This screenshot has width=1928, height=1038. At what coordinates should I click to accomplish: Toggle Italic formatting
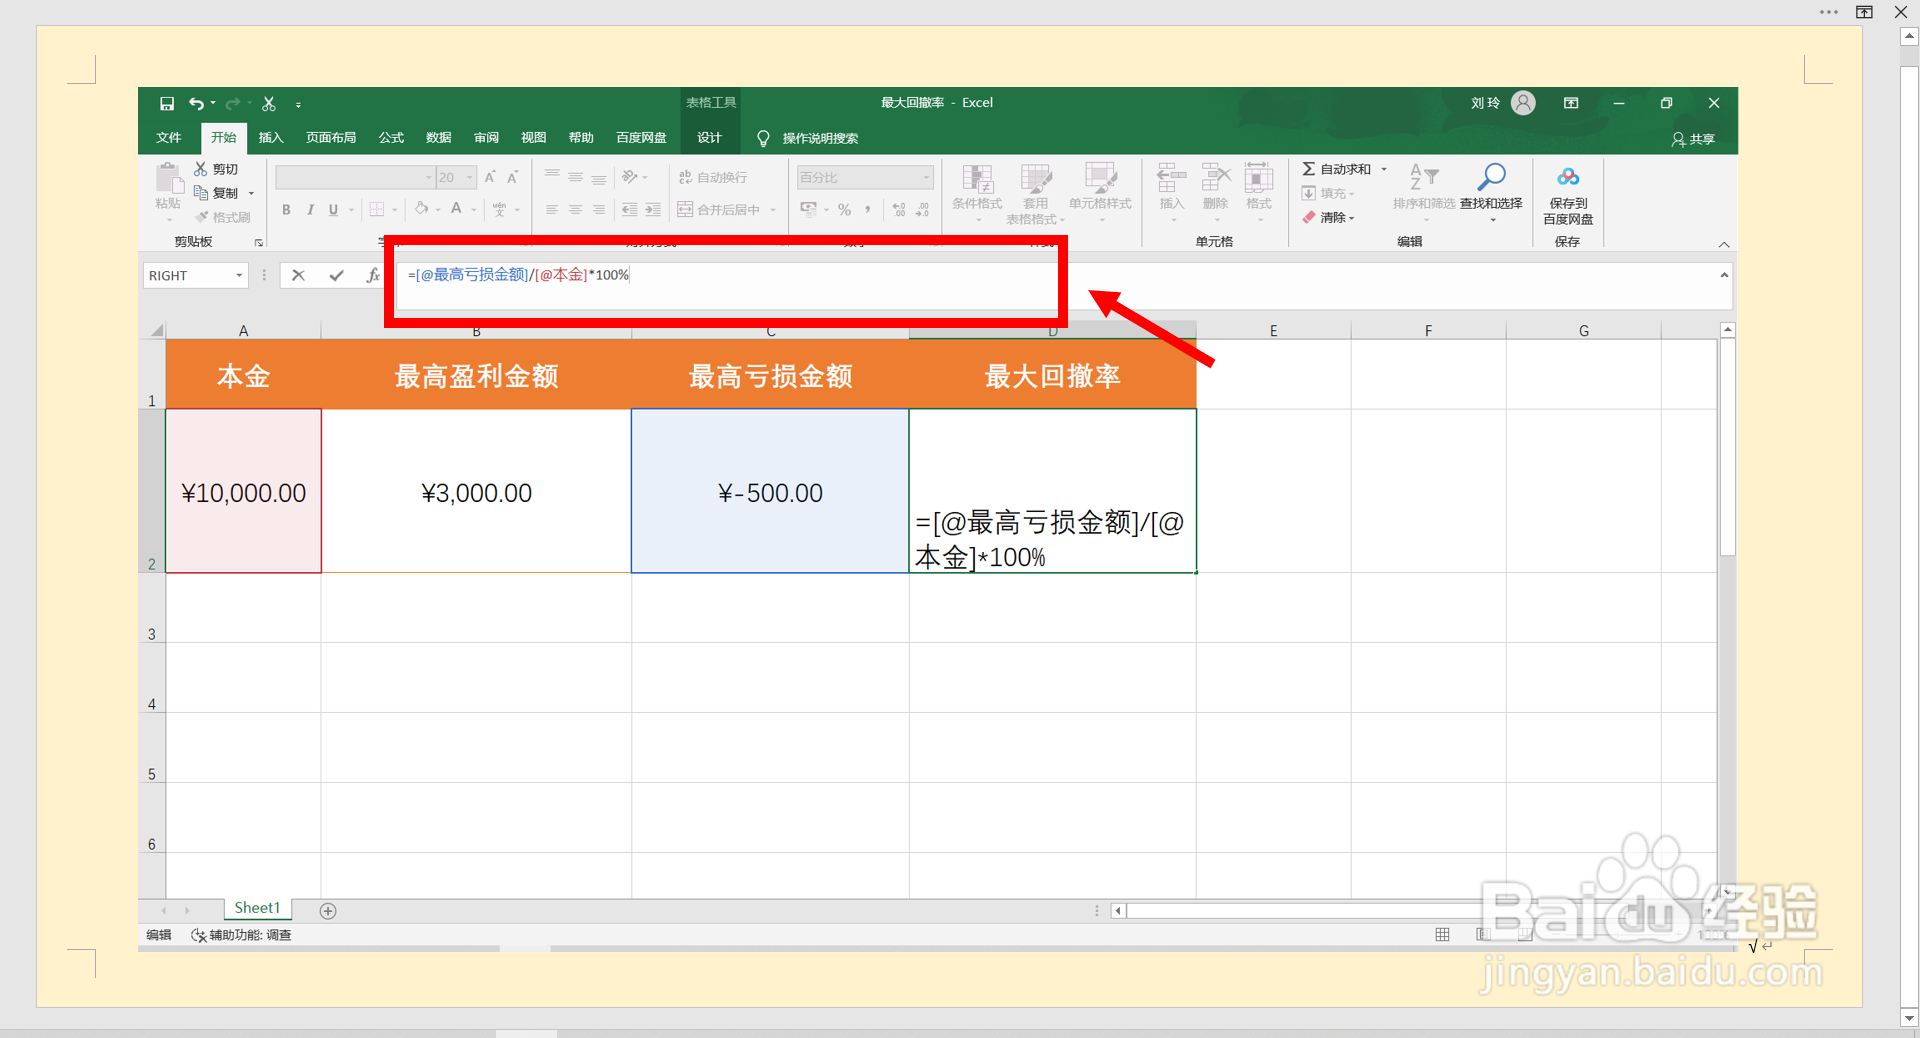coord(310,210)
